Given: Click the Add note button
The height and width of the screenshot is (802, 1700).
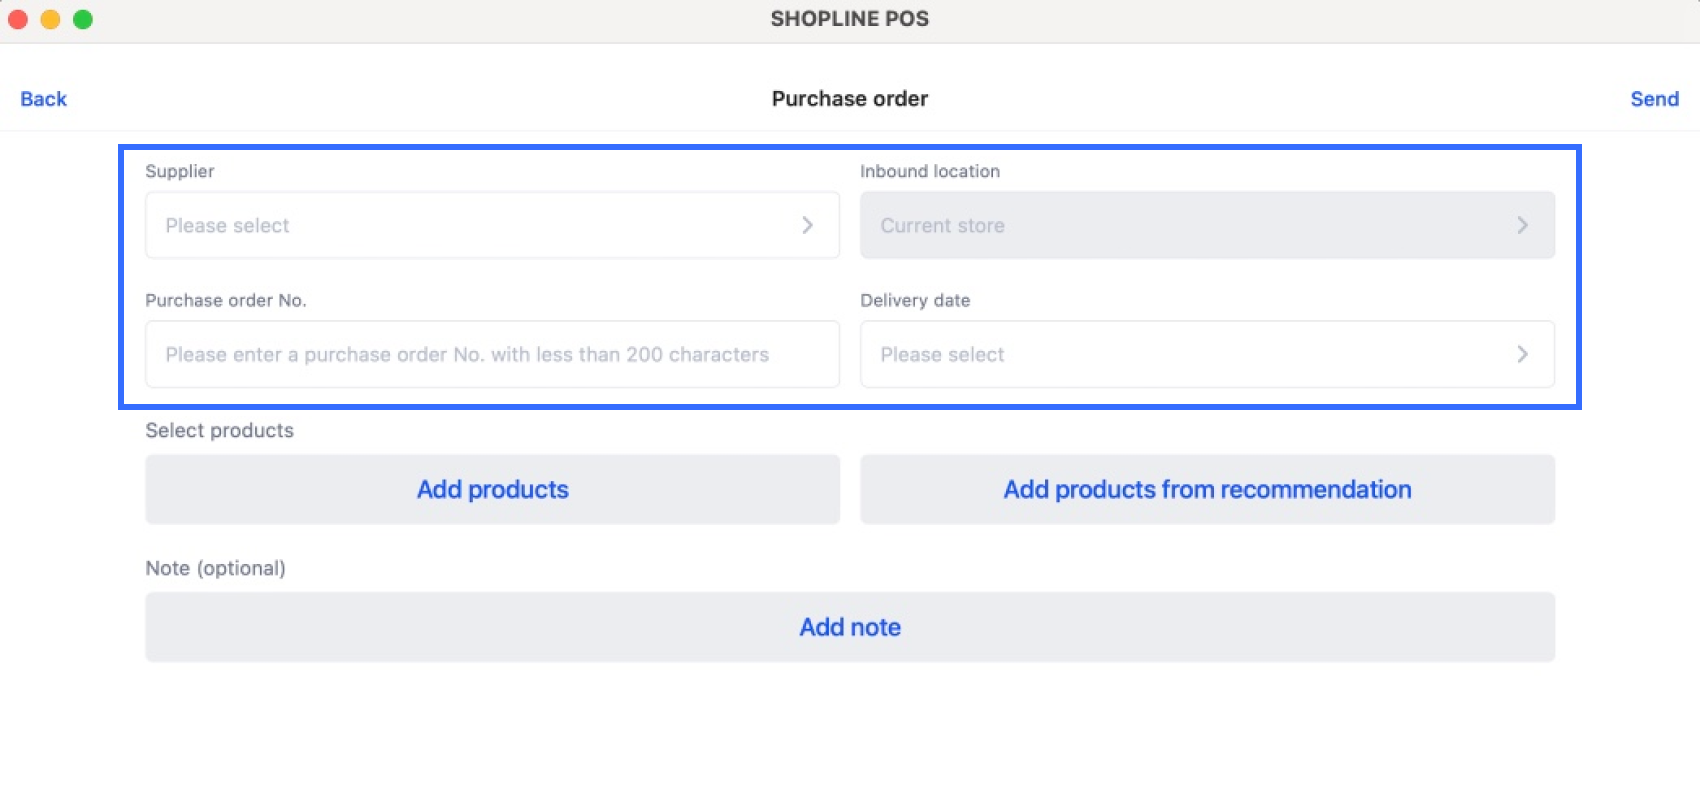Looking at the screenshot, I should tap(850, 627).
